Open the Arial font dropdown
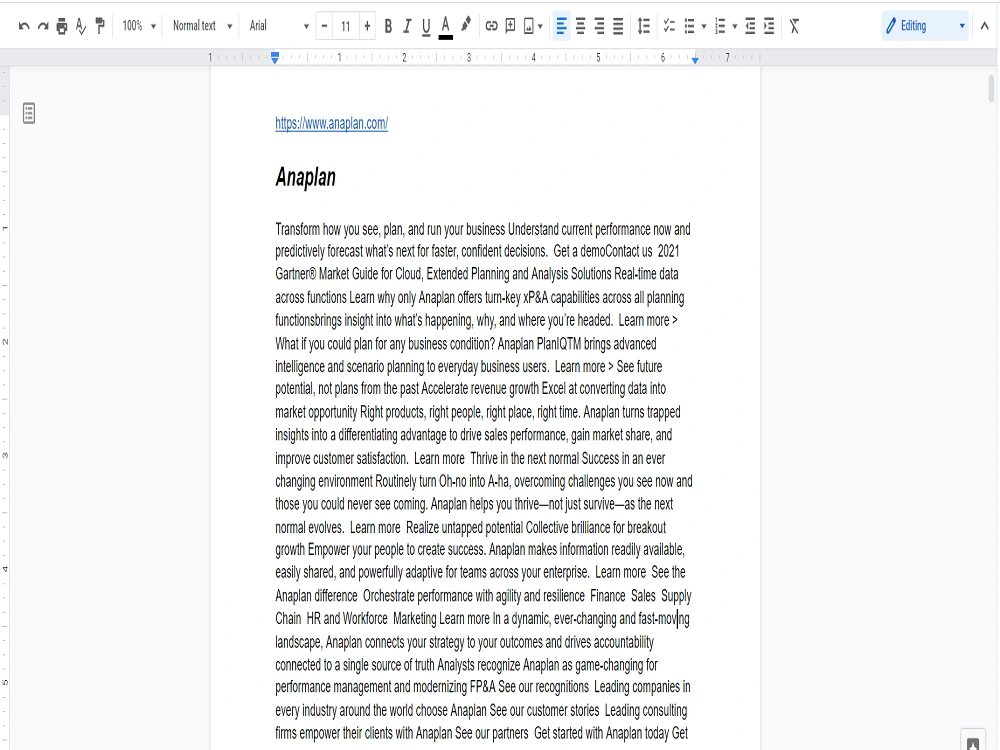 pos(279,26)
